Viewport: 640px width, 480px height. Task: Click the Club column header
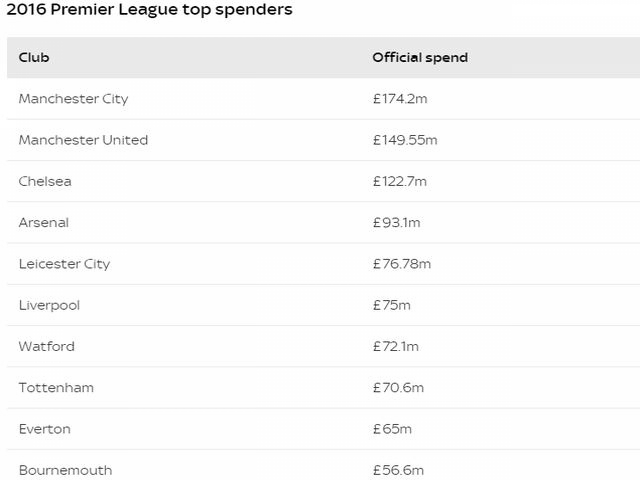tap(34, 57)
